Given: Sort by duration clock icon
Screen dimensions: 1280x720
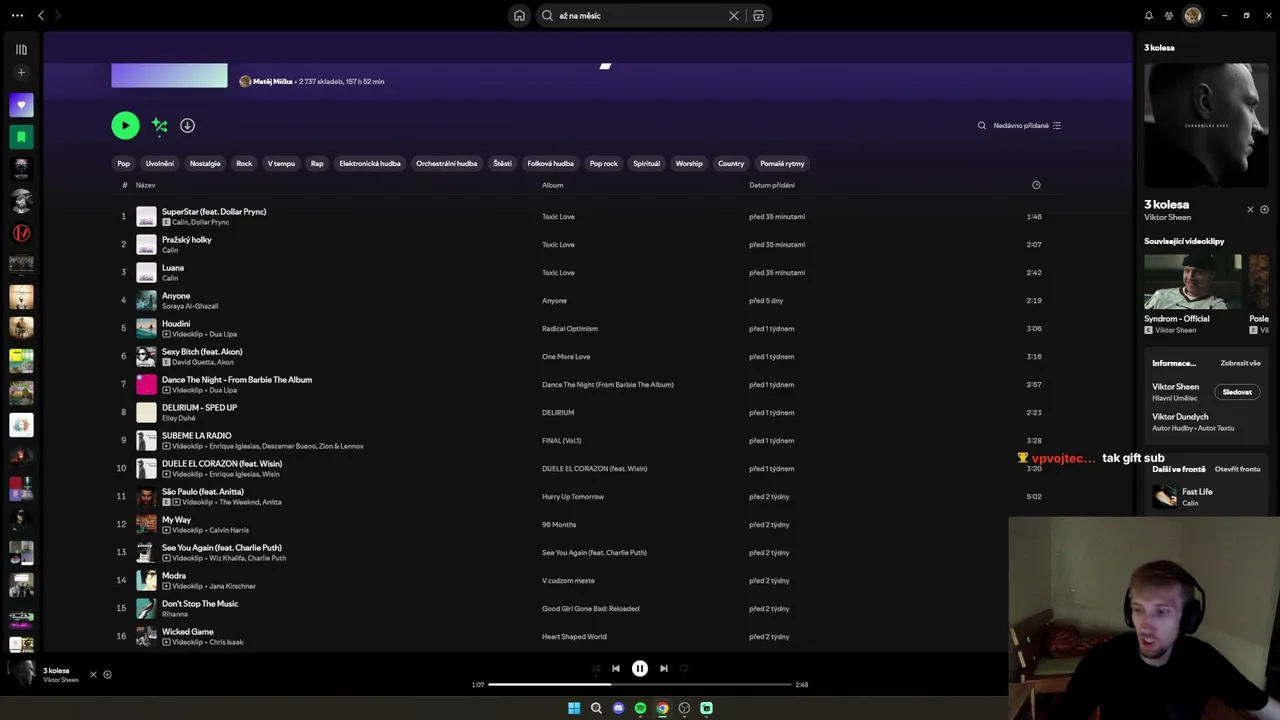Looking at the screenshot, I should [x=1036, y=185].
